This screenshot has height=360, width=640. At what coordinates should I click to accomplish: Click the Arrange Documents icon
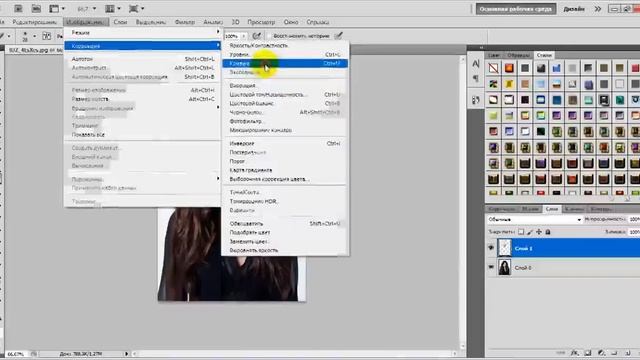[110, 8]
